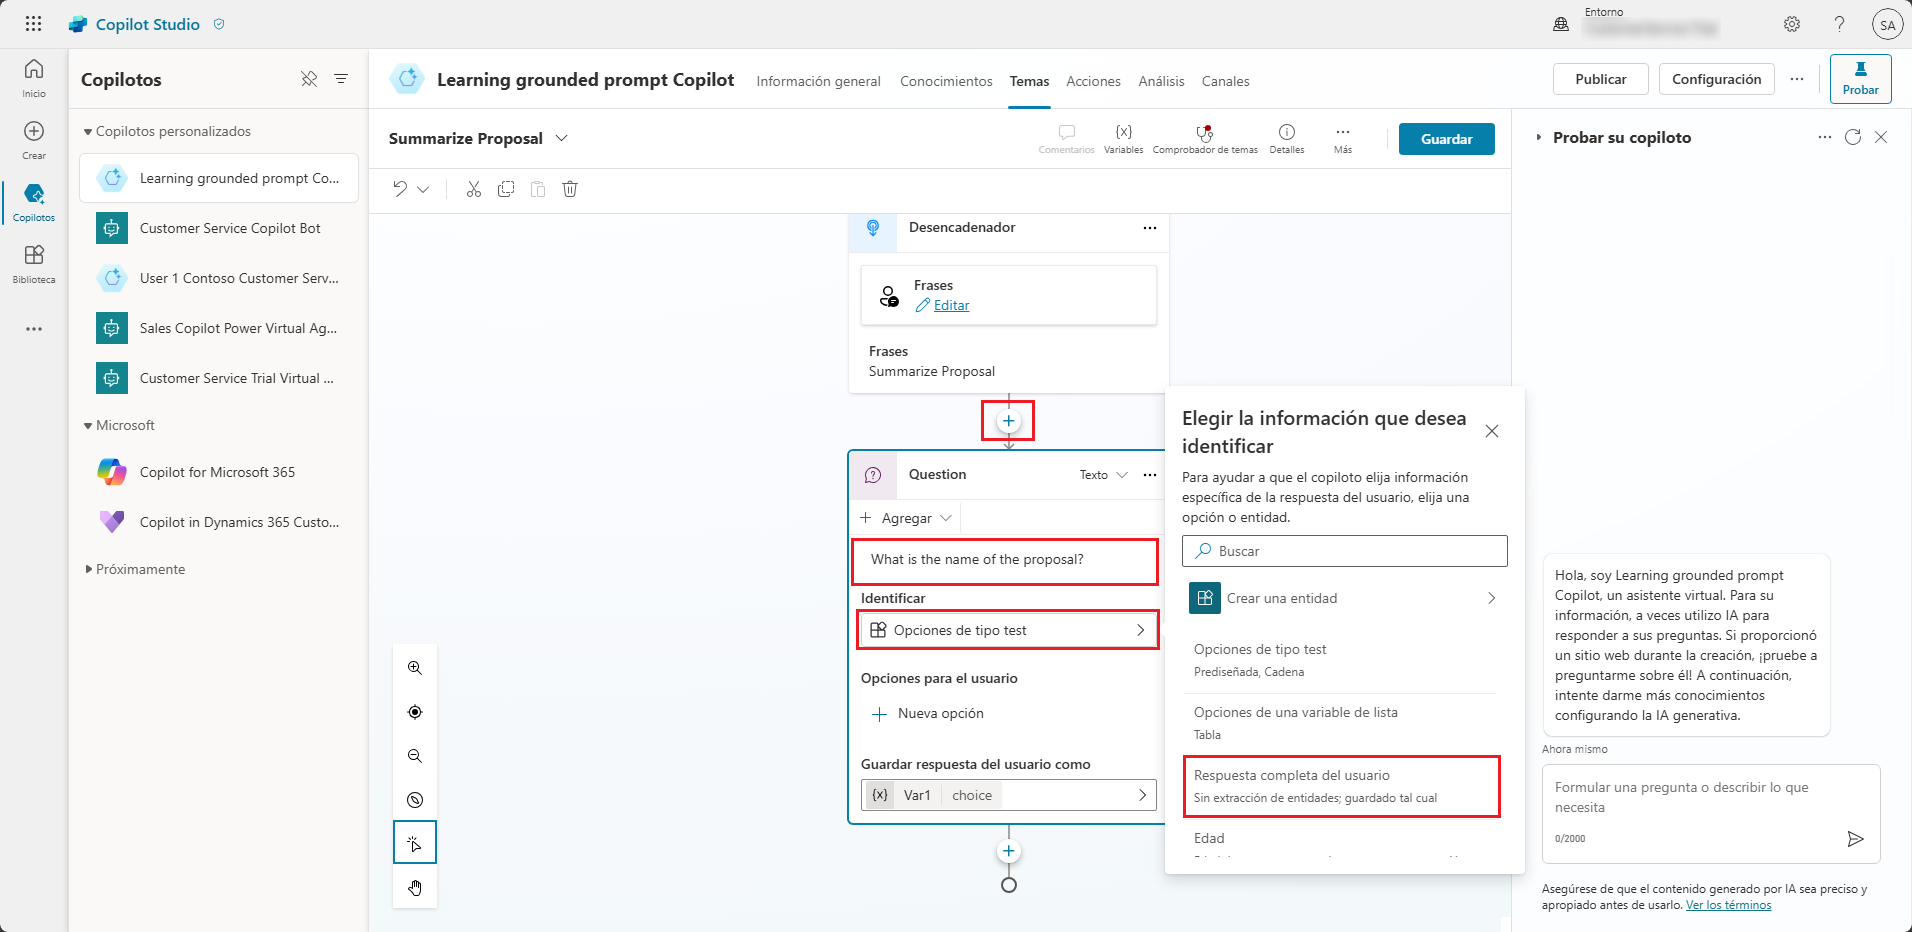Focus the Buscar entity search field
Viewport: 1912px width, 932px height.
coord(1344,551)
